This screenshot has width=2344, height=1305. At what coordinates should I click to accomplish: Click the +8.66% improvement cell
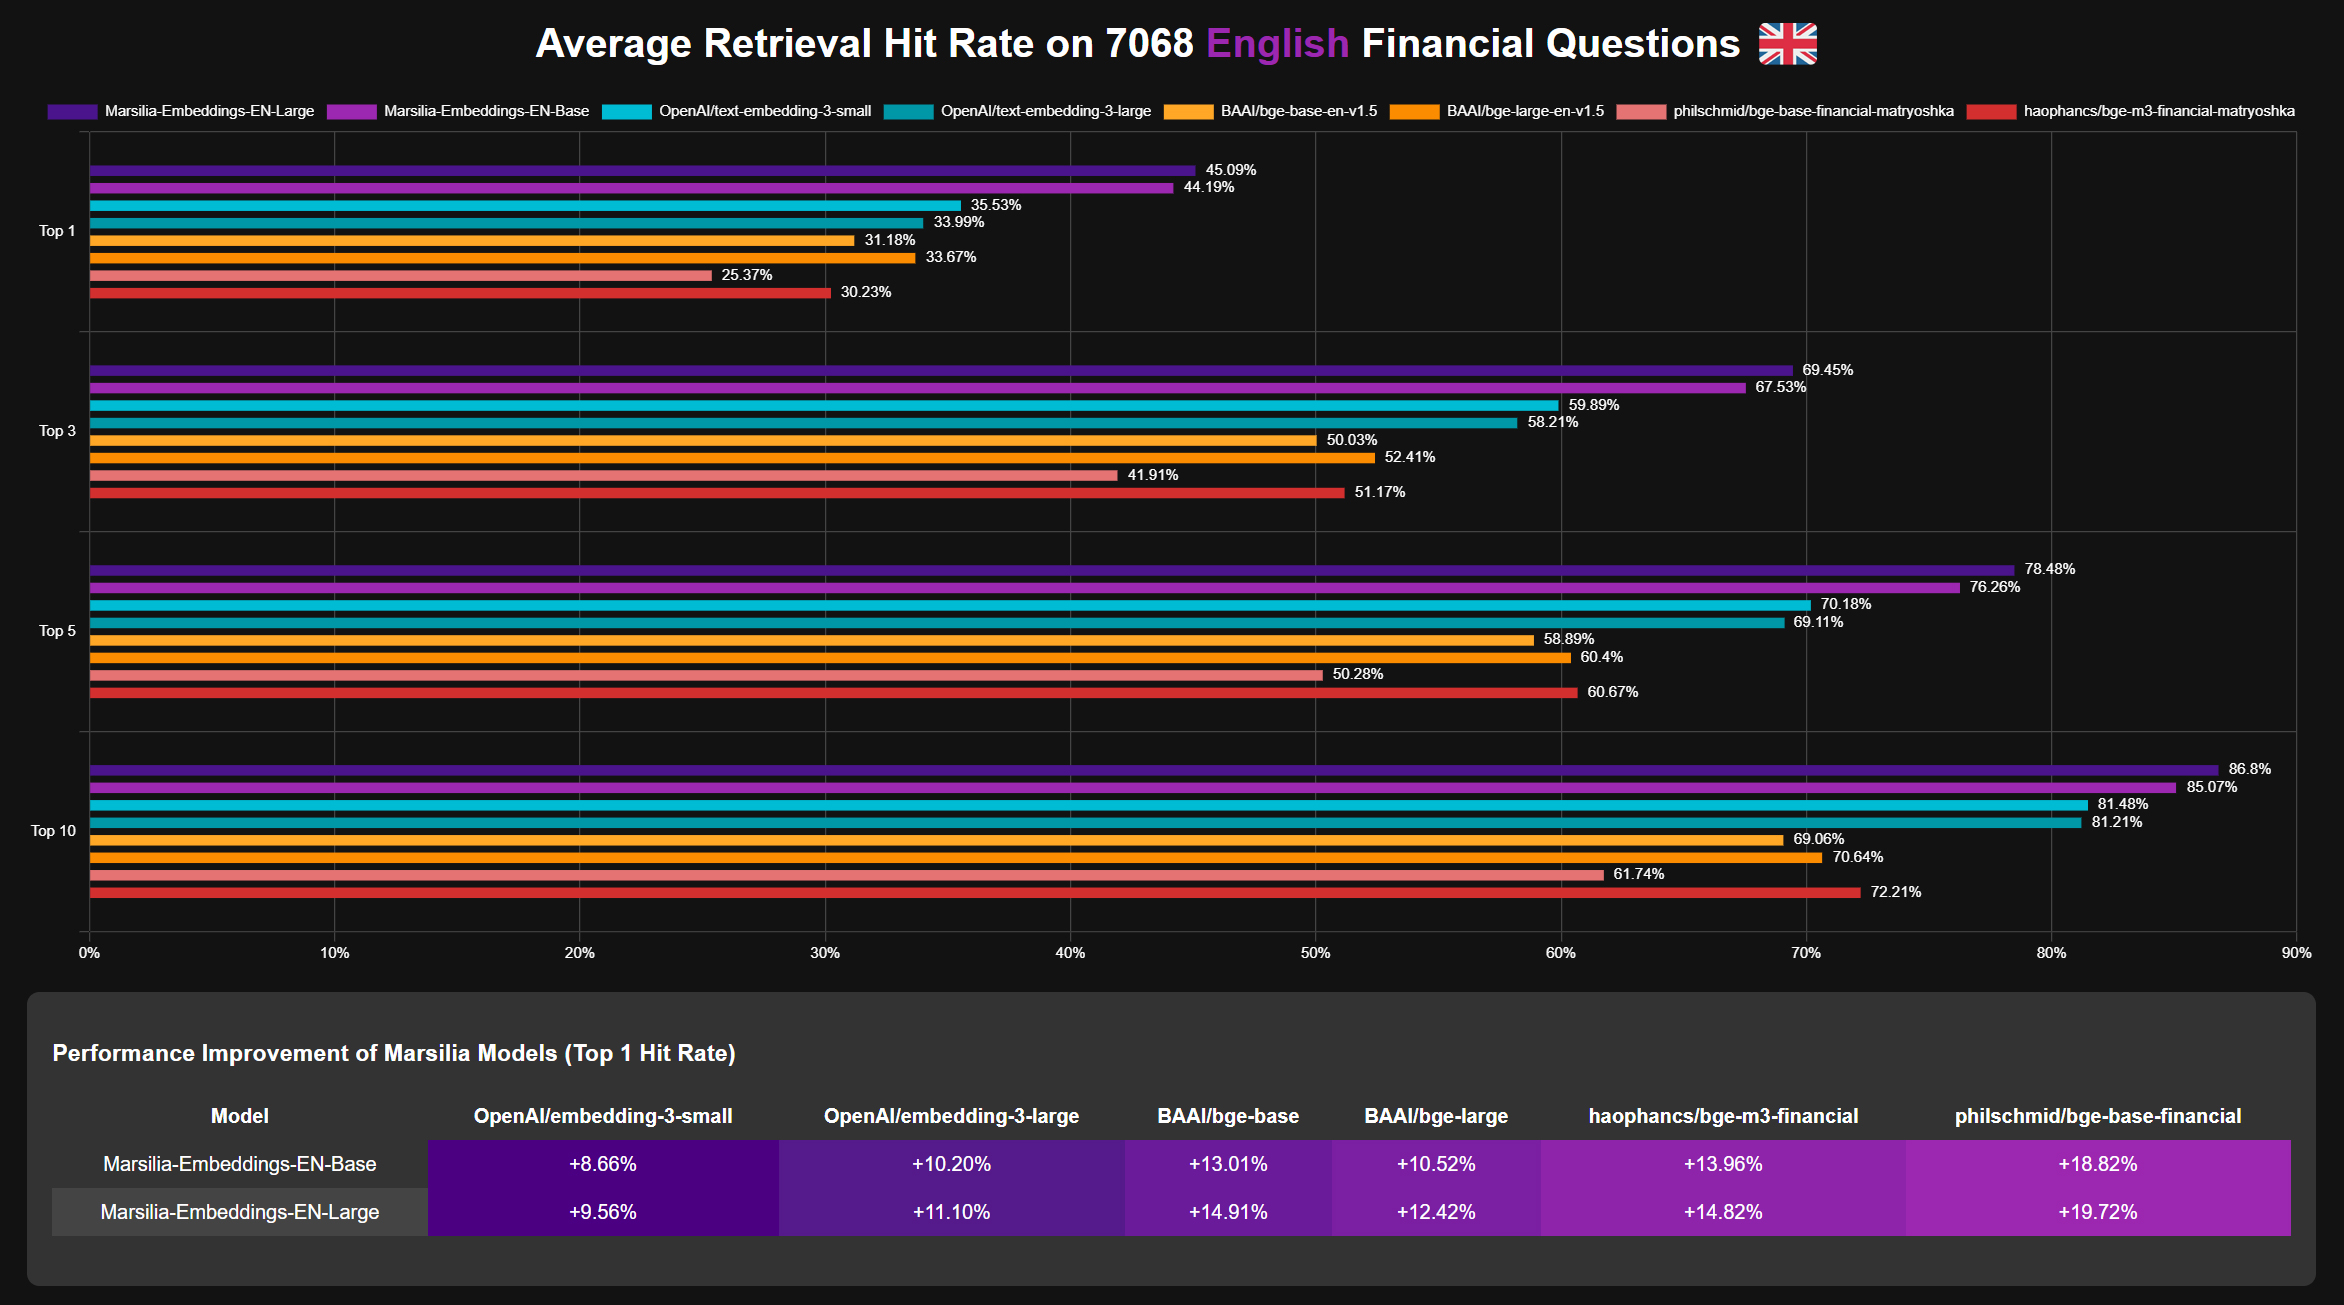pos(602,1164)
